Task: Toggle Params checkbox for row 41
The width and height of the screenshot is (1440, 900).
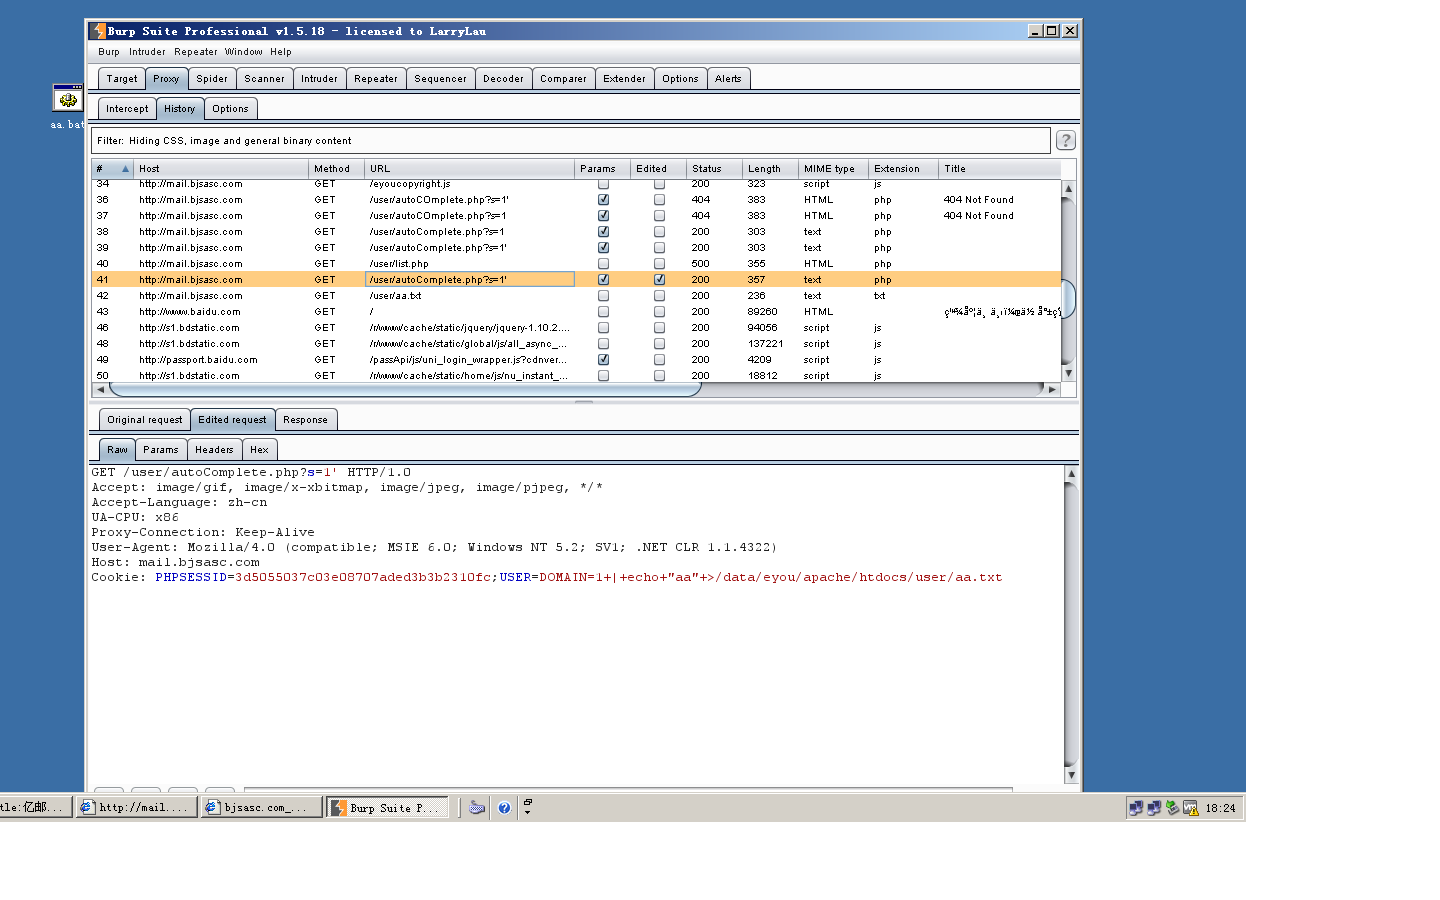Action: click(x=603, y=280)
